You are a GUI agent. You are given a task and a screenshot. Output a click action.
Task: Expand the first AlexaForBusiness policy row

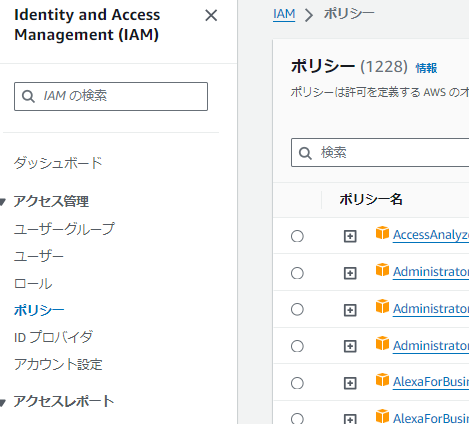click(x=350, y=383)
